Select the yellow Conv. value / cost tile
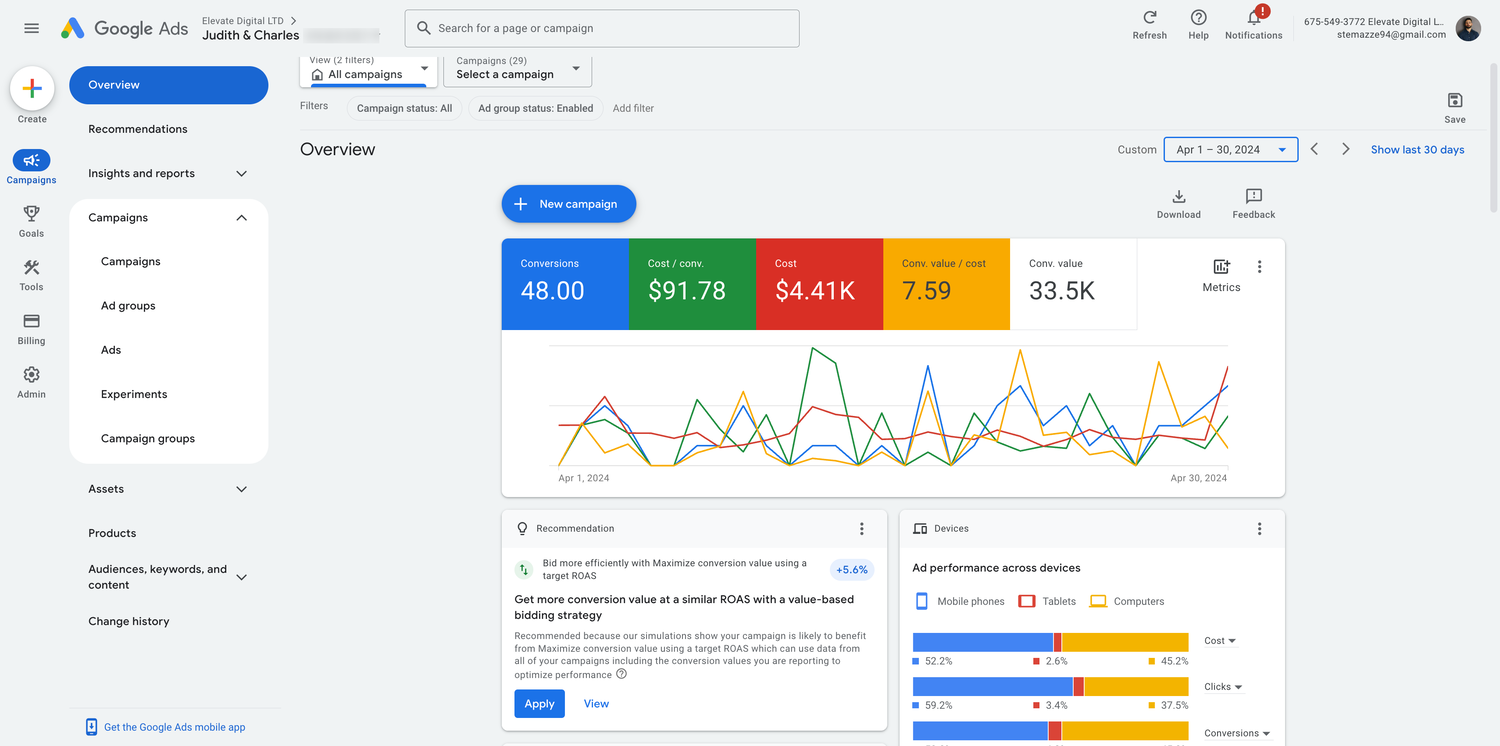 coord(946,284)
